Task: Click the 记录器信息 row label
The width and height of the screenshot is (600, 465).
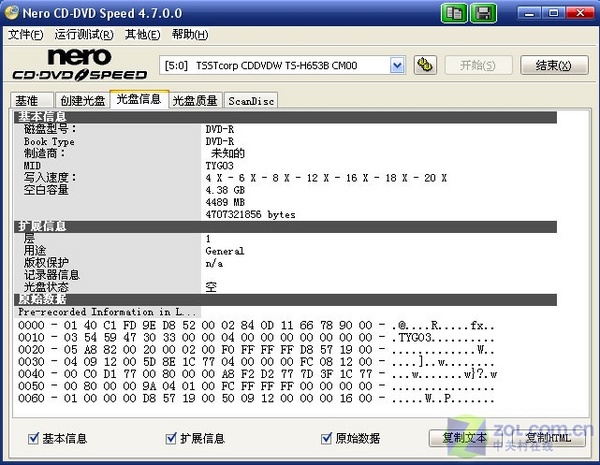Action: (x=51, y=275)
